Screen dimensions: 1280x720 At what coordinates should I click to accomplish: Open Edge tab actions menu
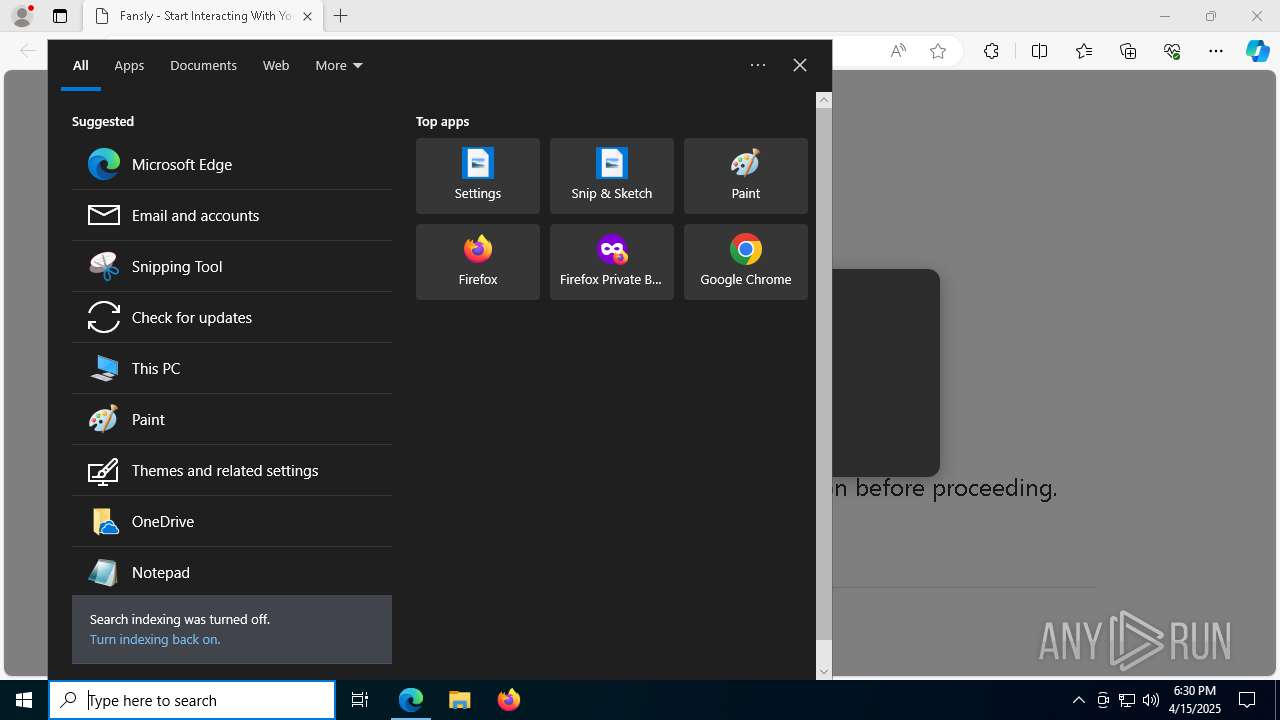pyautogui.click(x=60, y=16)
